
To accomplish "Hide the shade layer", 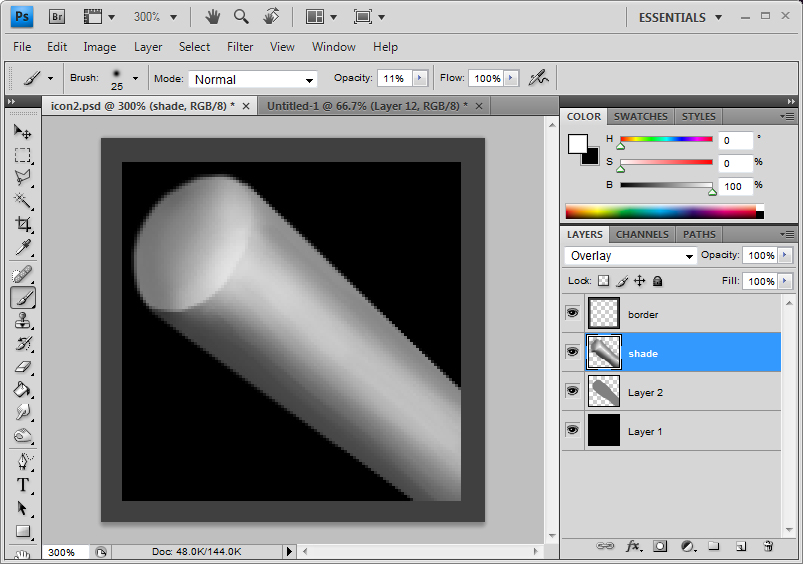I will [x=573, y=351].
